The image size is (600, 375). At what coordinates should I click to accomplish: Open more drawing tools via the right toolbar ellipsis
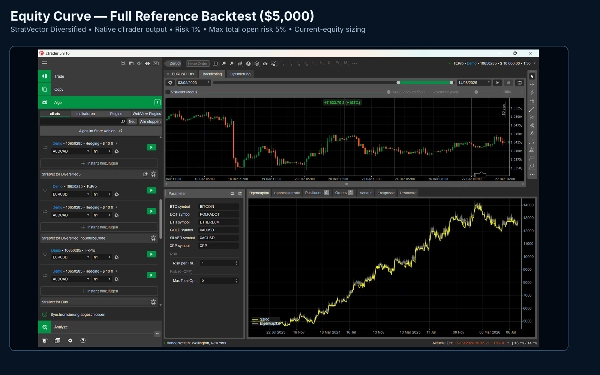[532, 174]
